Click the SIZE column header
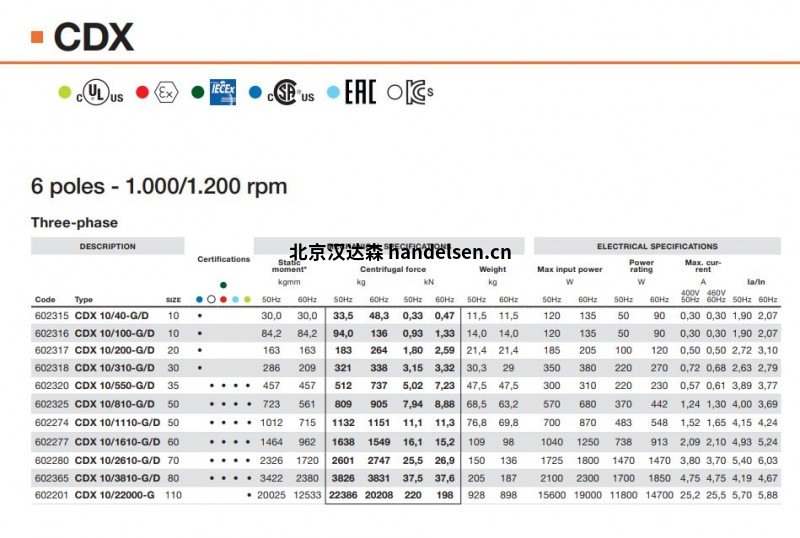Screen dimensions: 800x538 pyautogui.click(x=173, y=300)
